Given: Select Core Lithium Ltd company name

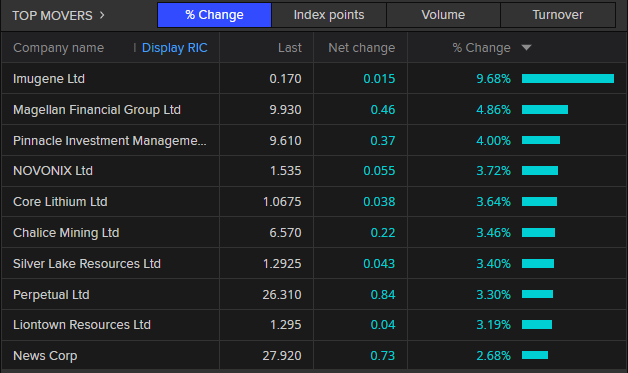Looking at the screenshot, I should [x=60, y=202].
